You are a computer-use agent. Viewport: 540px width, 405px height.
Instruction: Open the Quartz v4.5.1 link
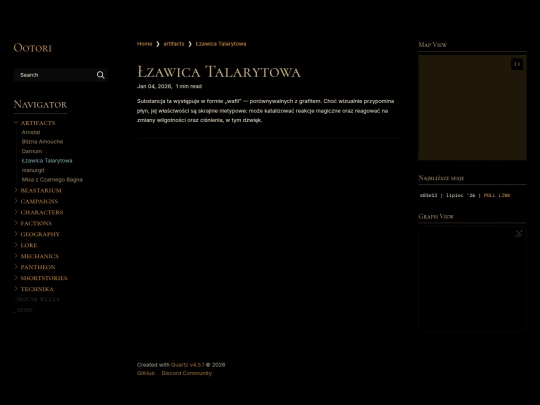(188, 365)
